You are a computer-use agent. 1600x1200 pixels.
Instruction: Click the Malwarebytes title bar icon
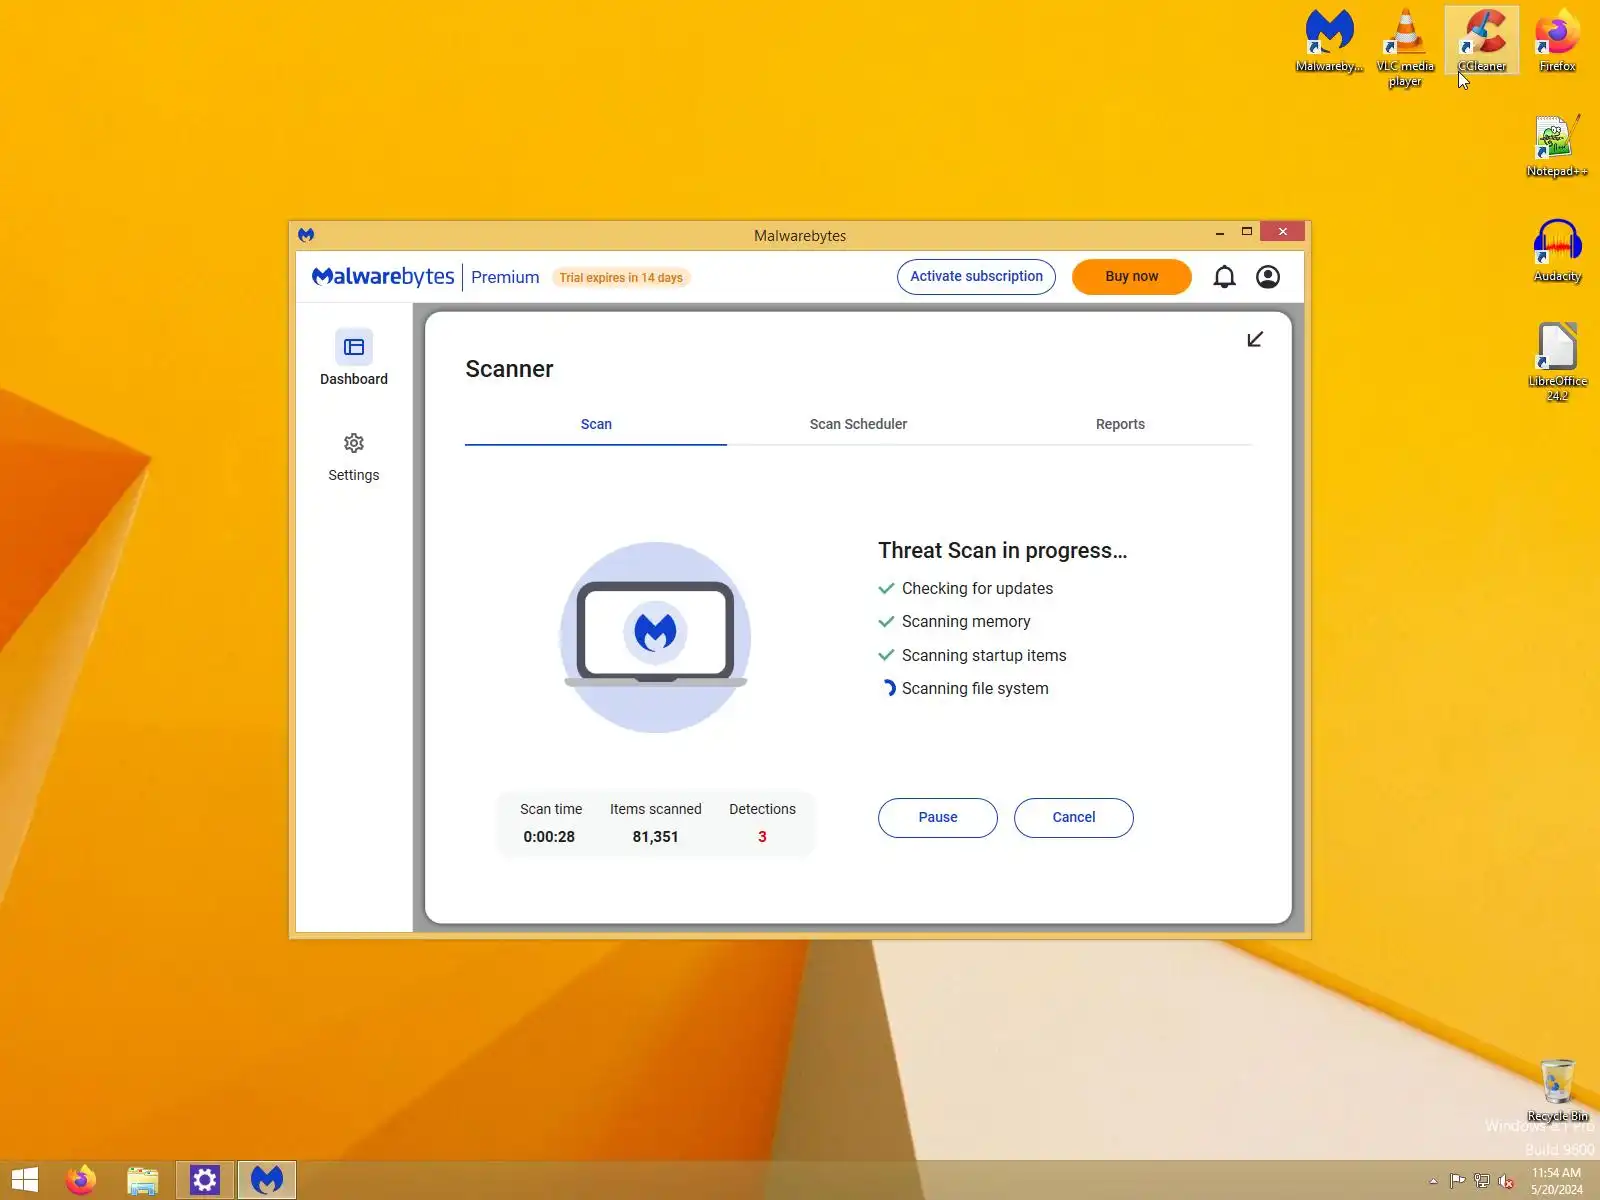(x=306, y=235)
